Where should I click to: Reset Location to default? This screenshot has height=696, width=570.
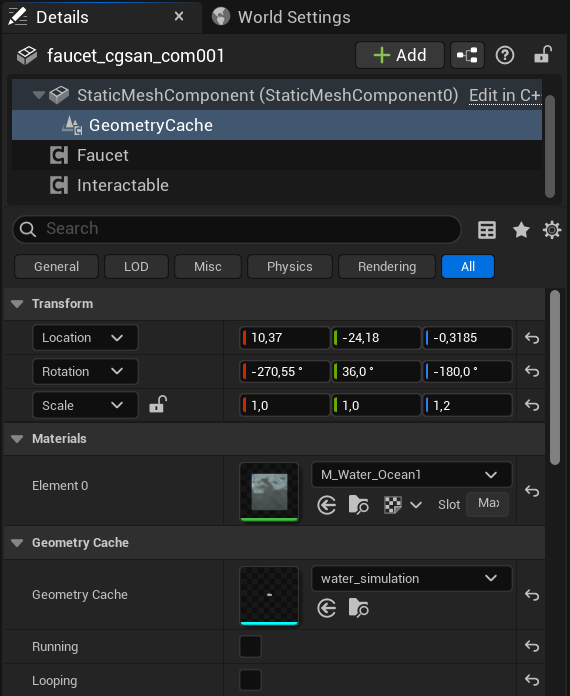tap(532, 338)
